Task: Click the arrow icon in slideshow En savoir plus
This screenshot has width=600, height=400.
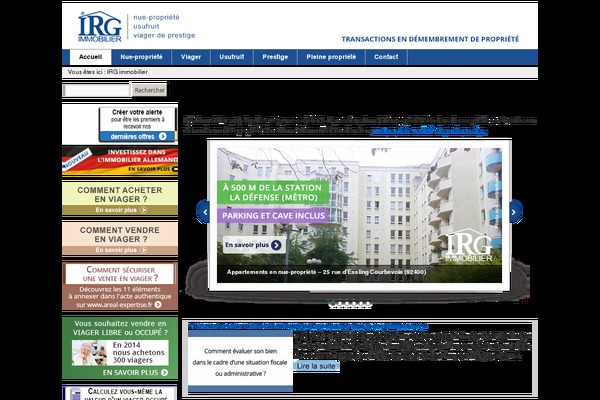Action: 276,245
